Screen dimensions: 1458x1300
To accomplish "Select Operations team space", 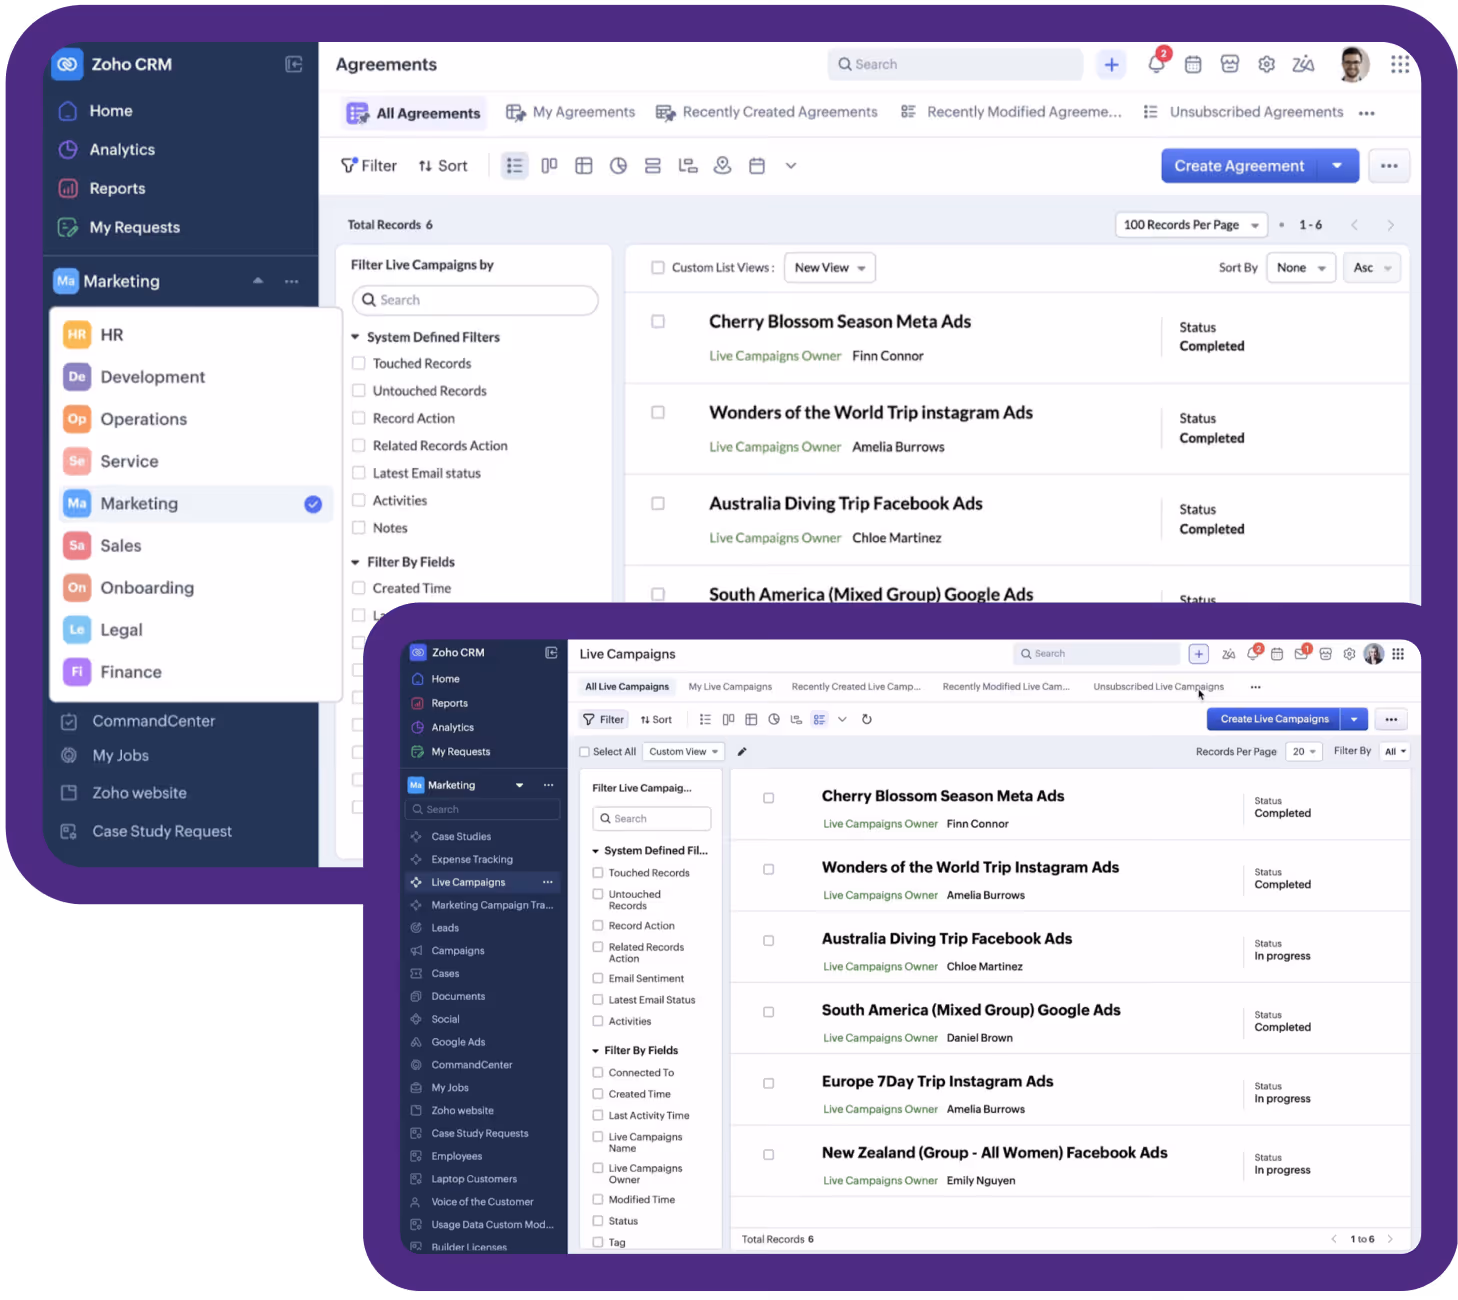I will coord(196,419).
